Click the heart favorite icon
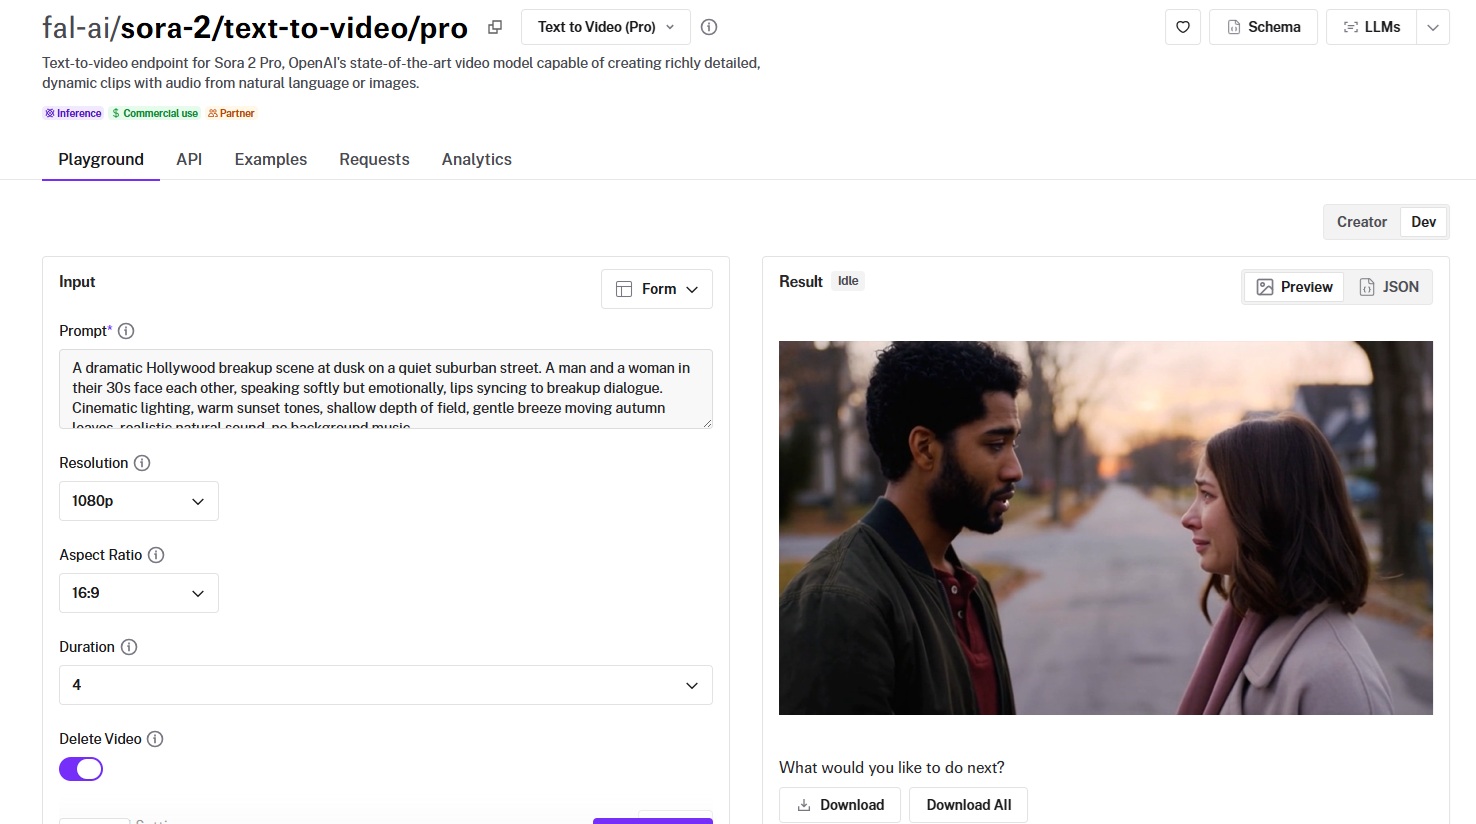This screenshot has width=1476, height=824. point(1182,27)
